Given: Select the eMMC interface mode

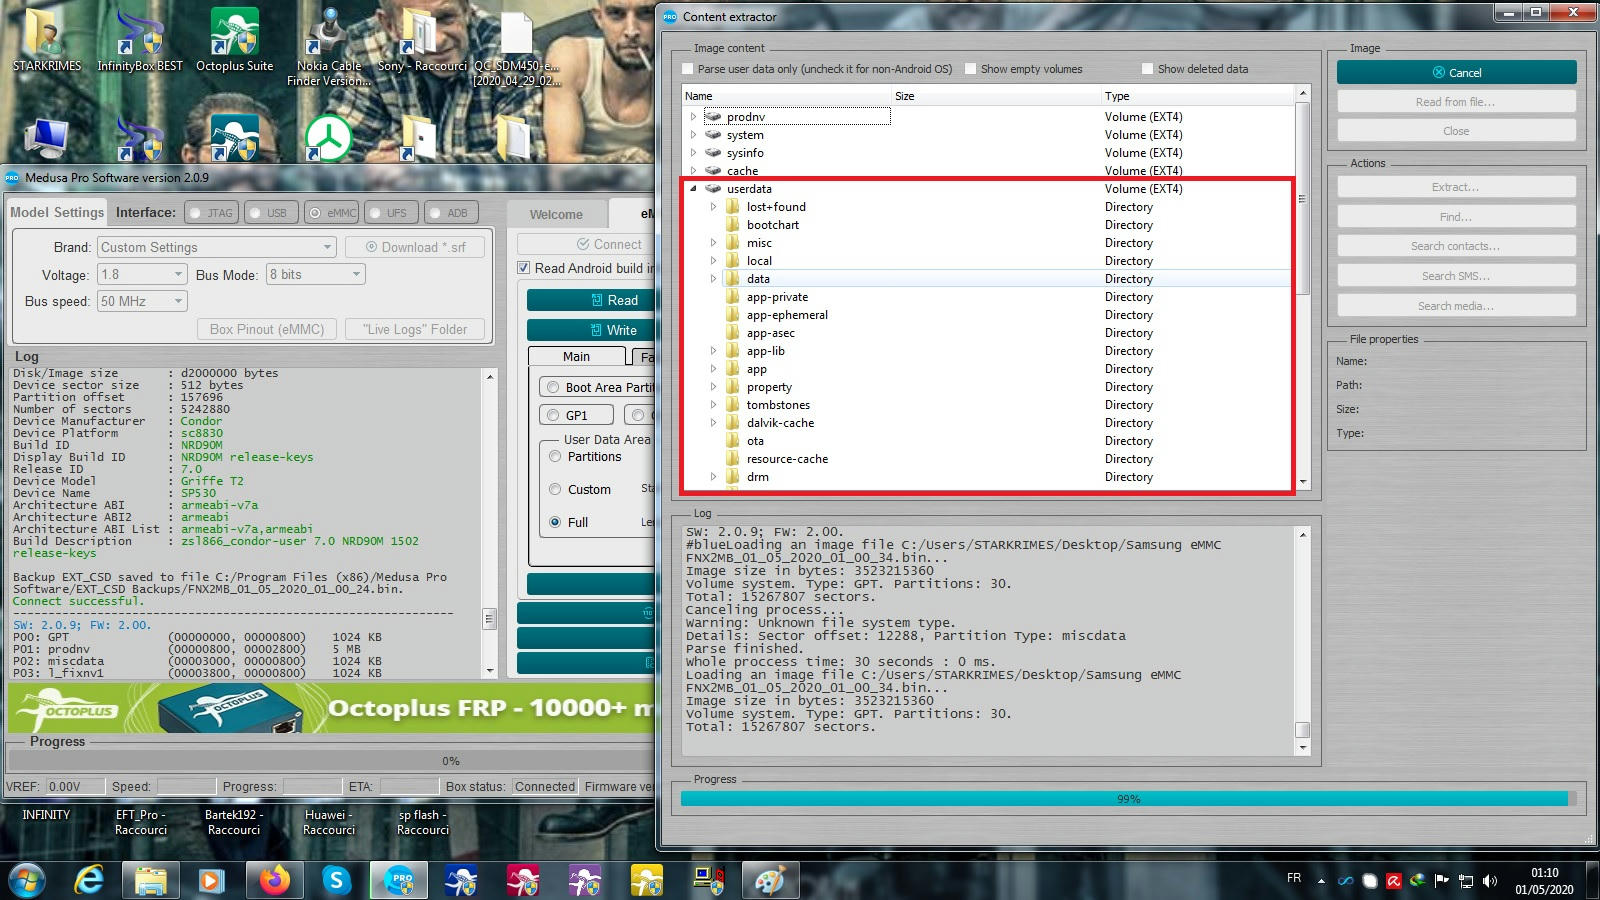Looking at the screenshot, I should pos(331,212).
